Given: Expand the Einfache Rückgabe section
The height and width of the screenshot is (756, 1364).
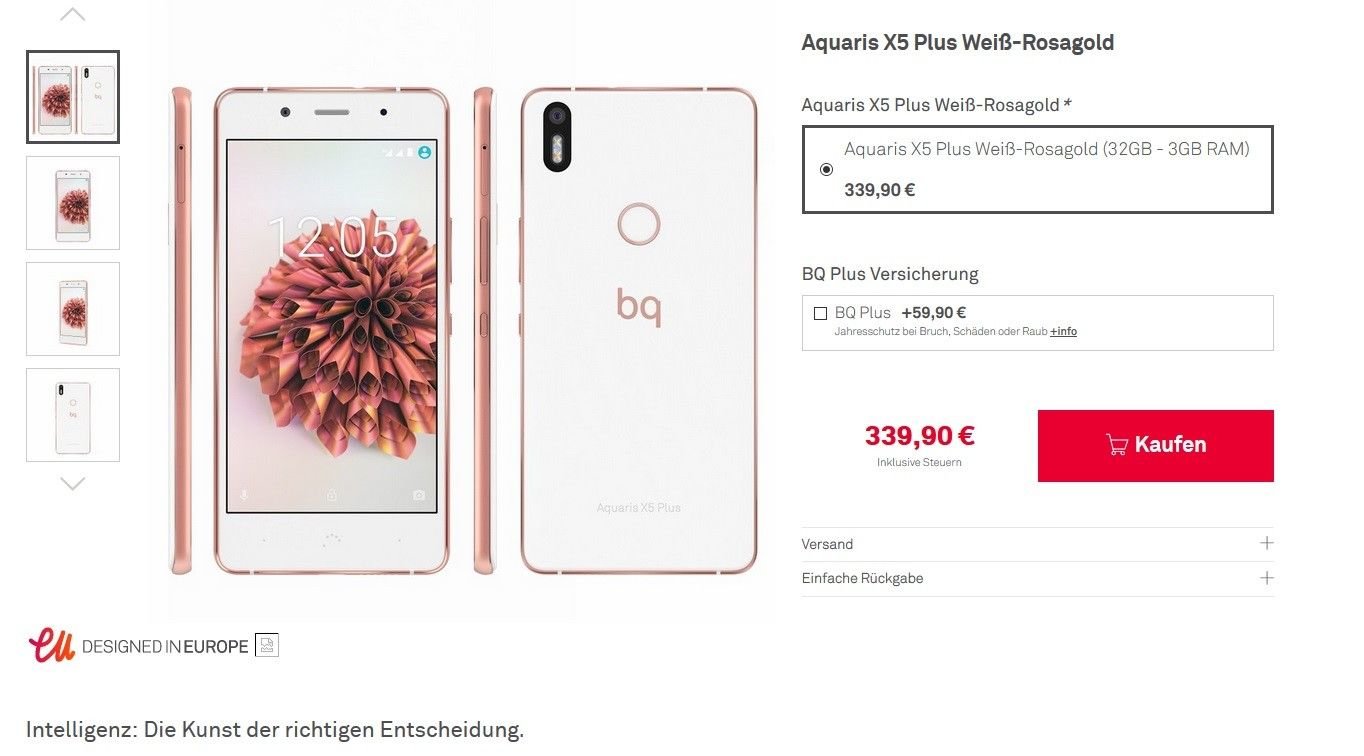Looking at the screenshot, I should 1037,579.
